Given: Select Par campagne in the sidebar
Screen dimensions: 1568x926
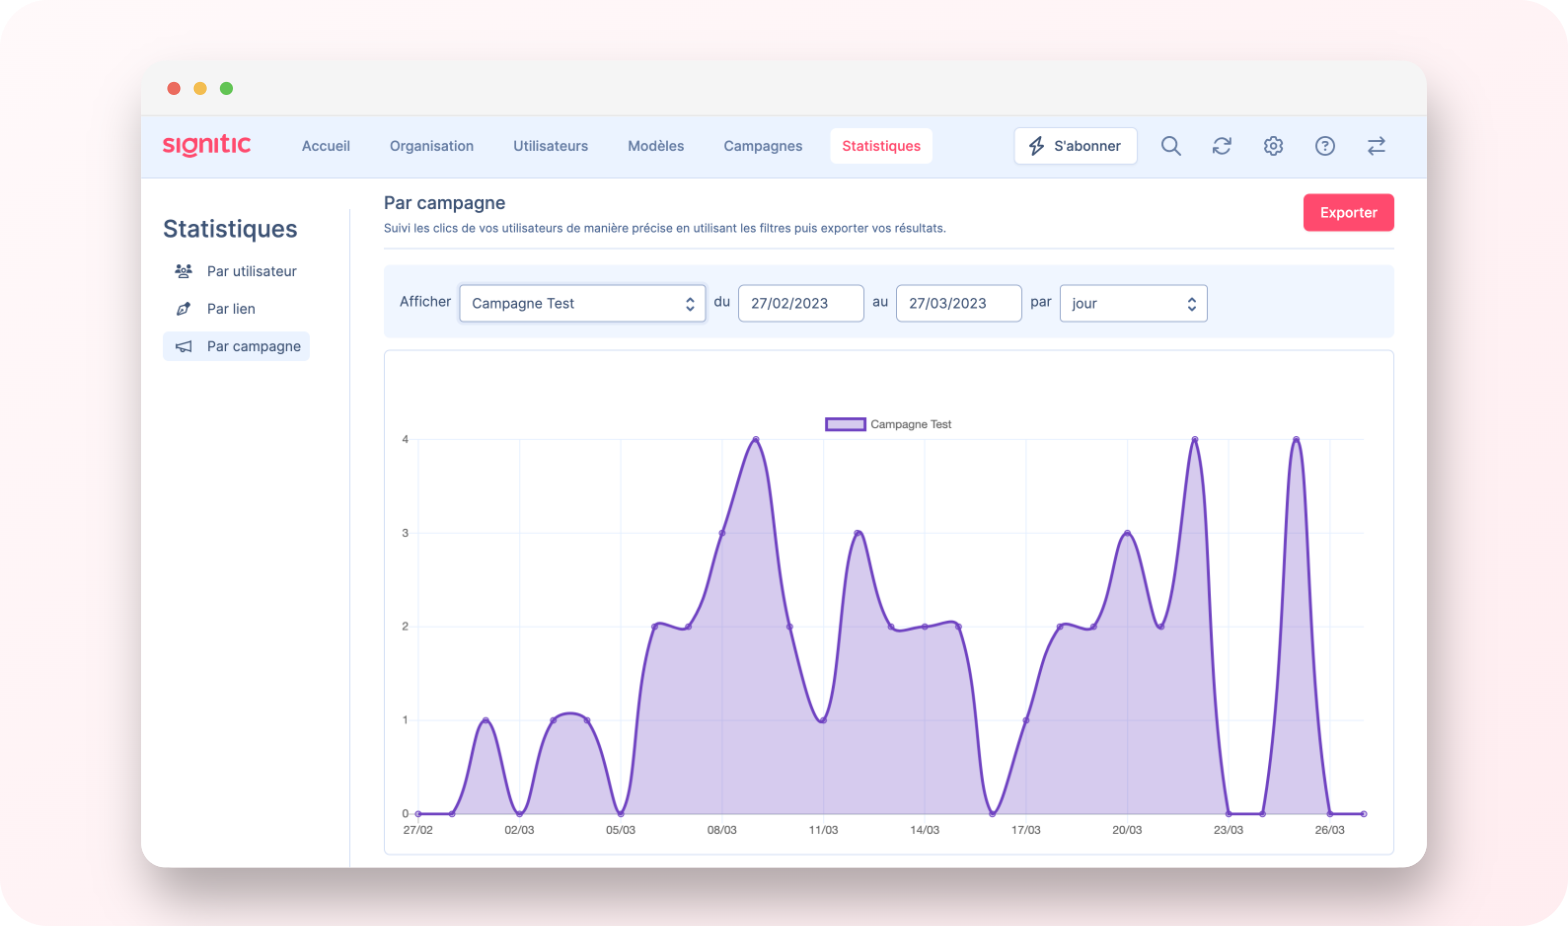Looking at the screenshot, I should (236, 346).
